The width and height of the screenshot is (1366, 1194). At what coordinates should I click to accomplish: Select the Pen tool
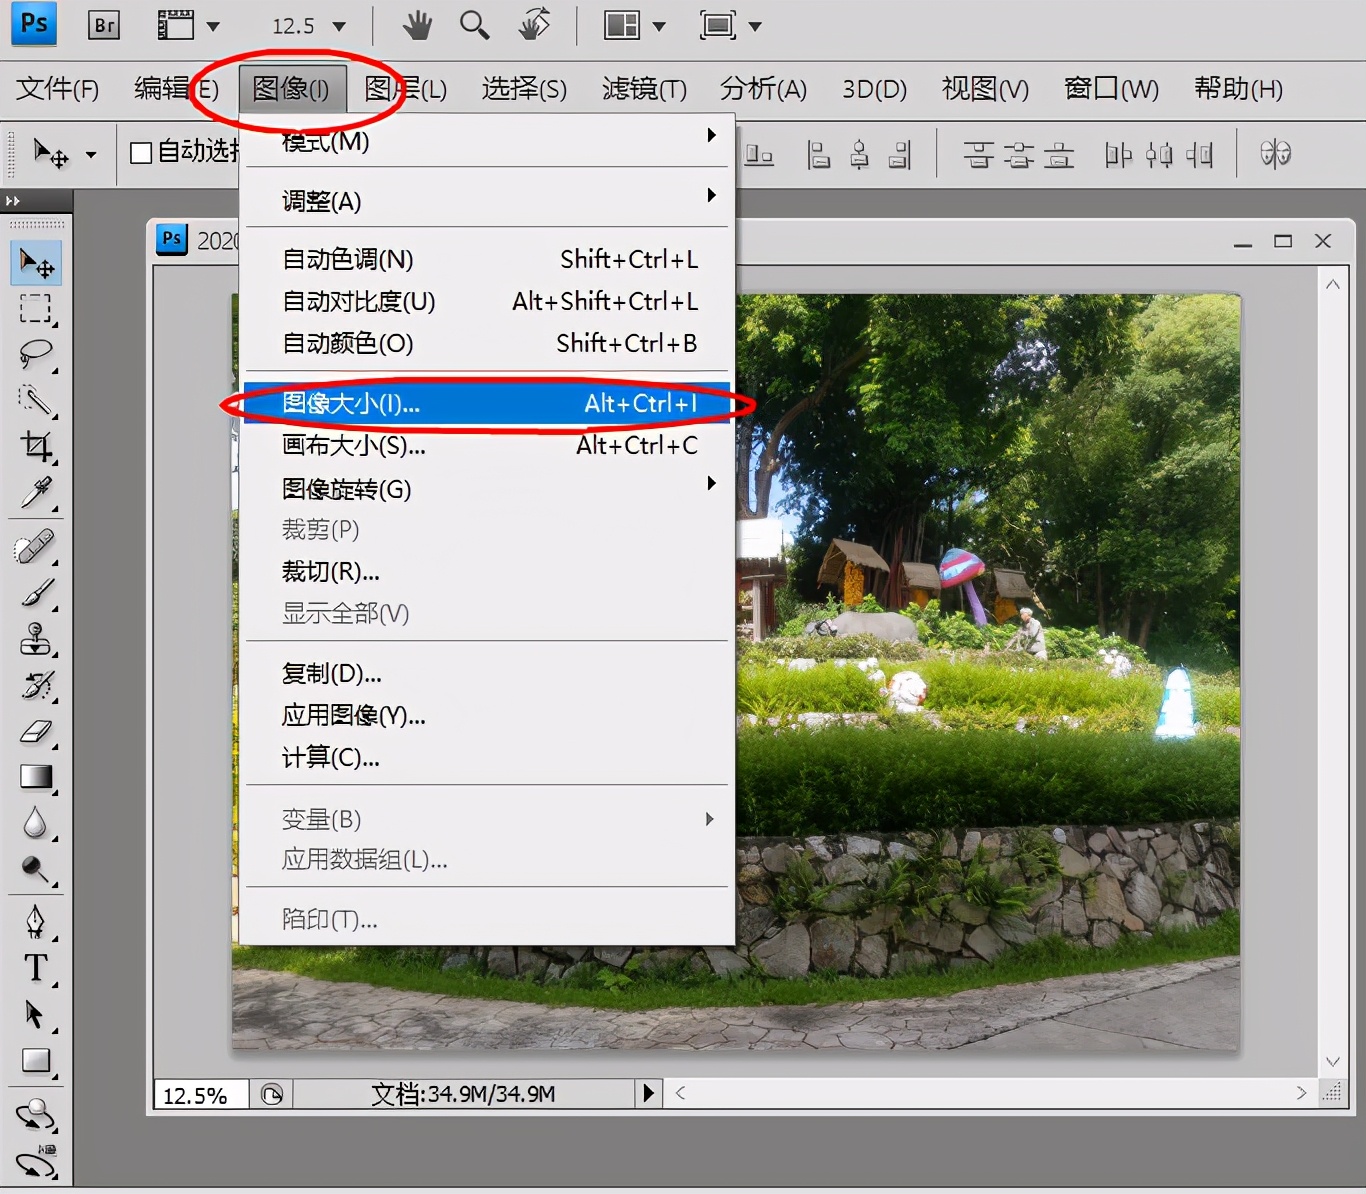coord(37,921)
